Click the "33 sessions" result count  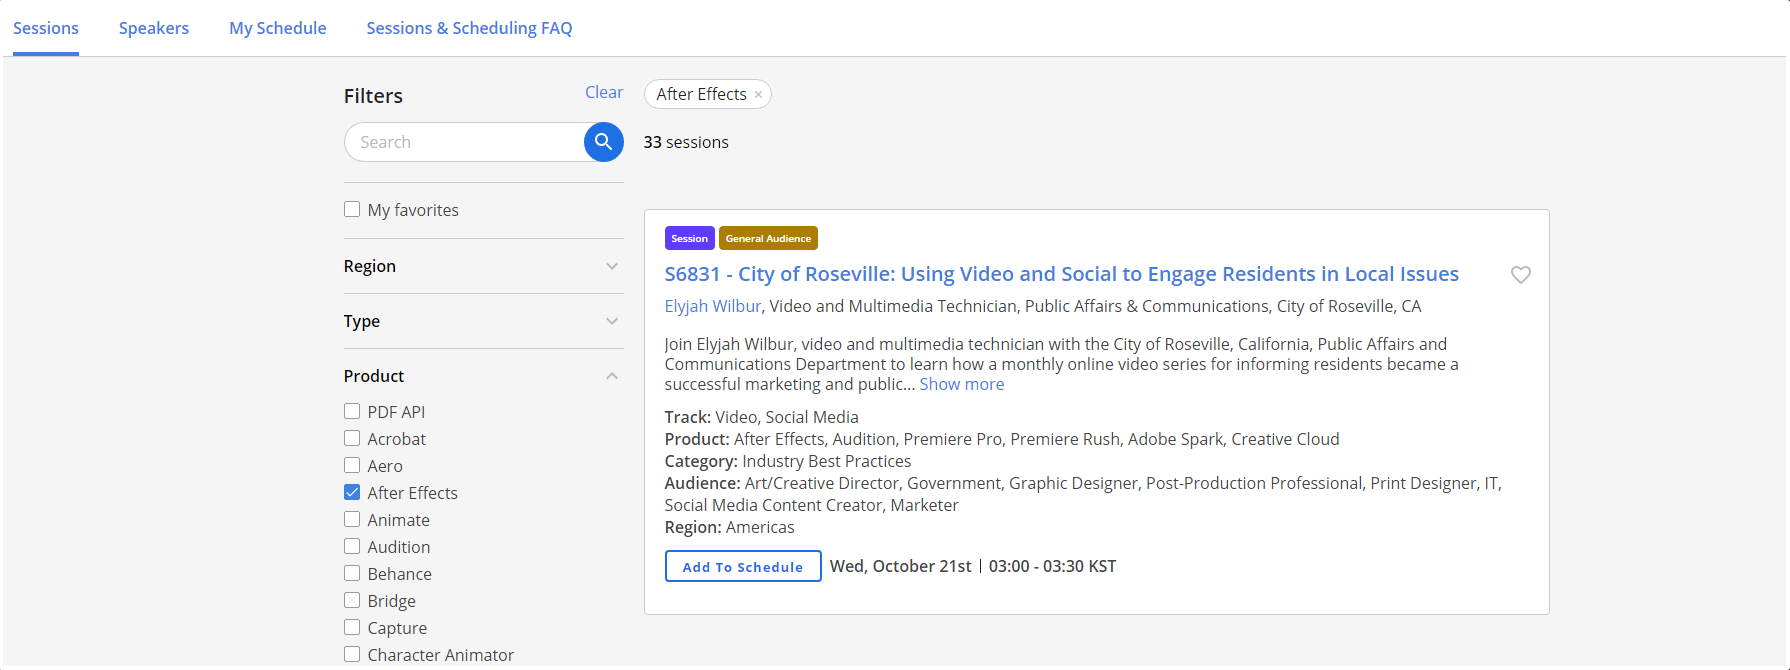[686, 142]
